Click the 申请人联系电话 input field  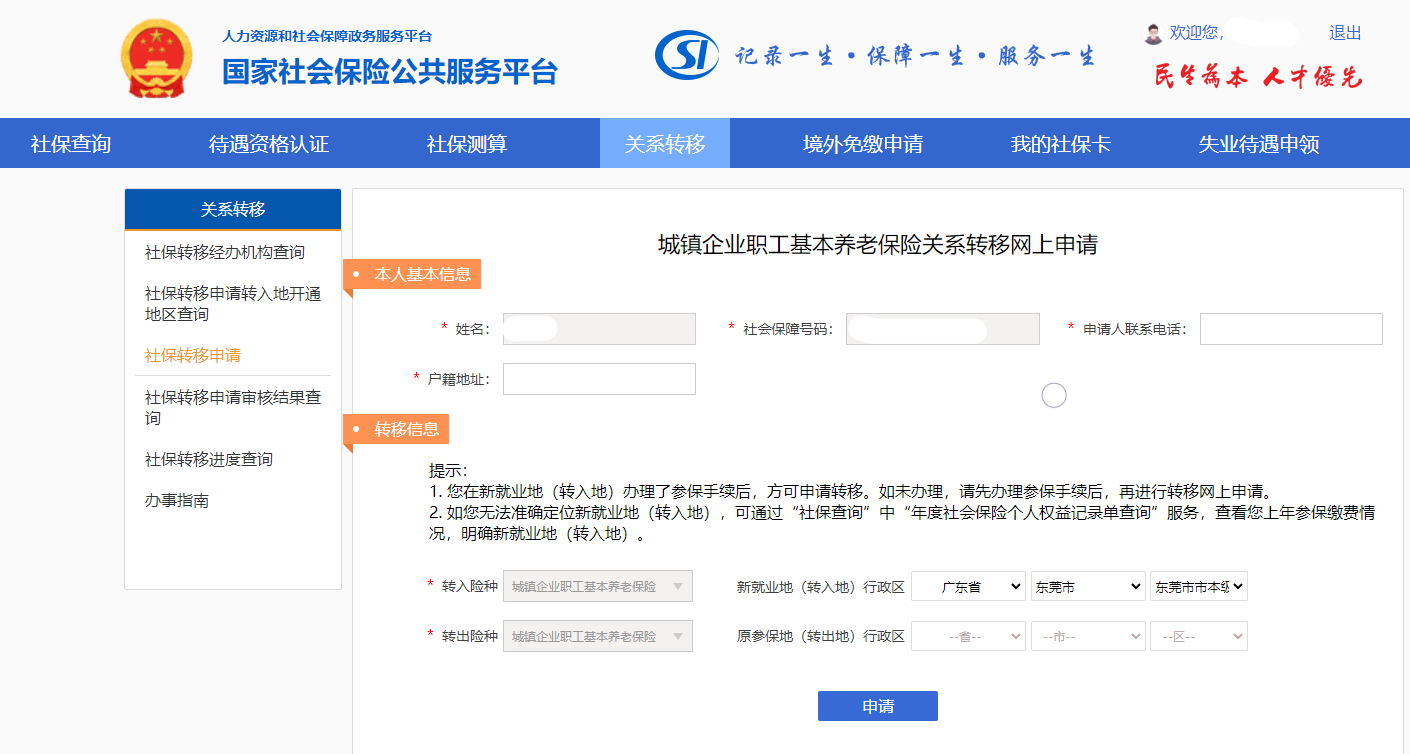[1291, 329]
